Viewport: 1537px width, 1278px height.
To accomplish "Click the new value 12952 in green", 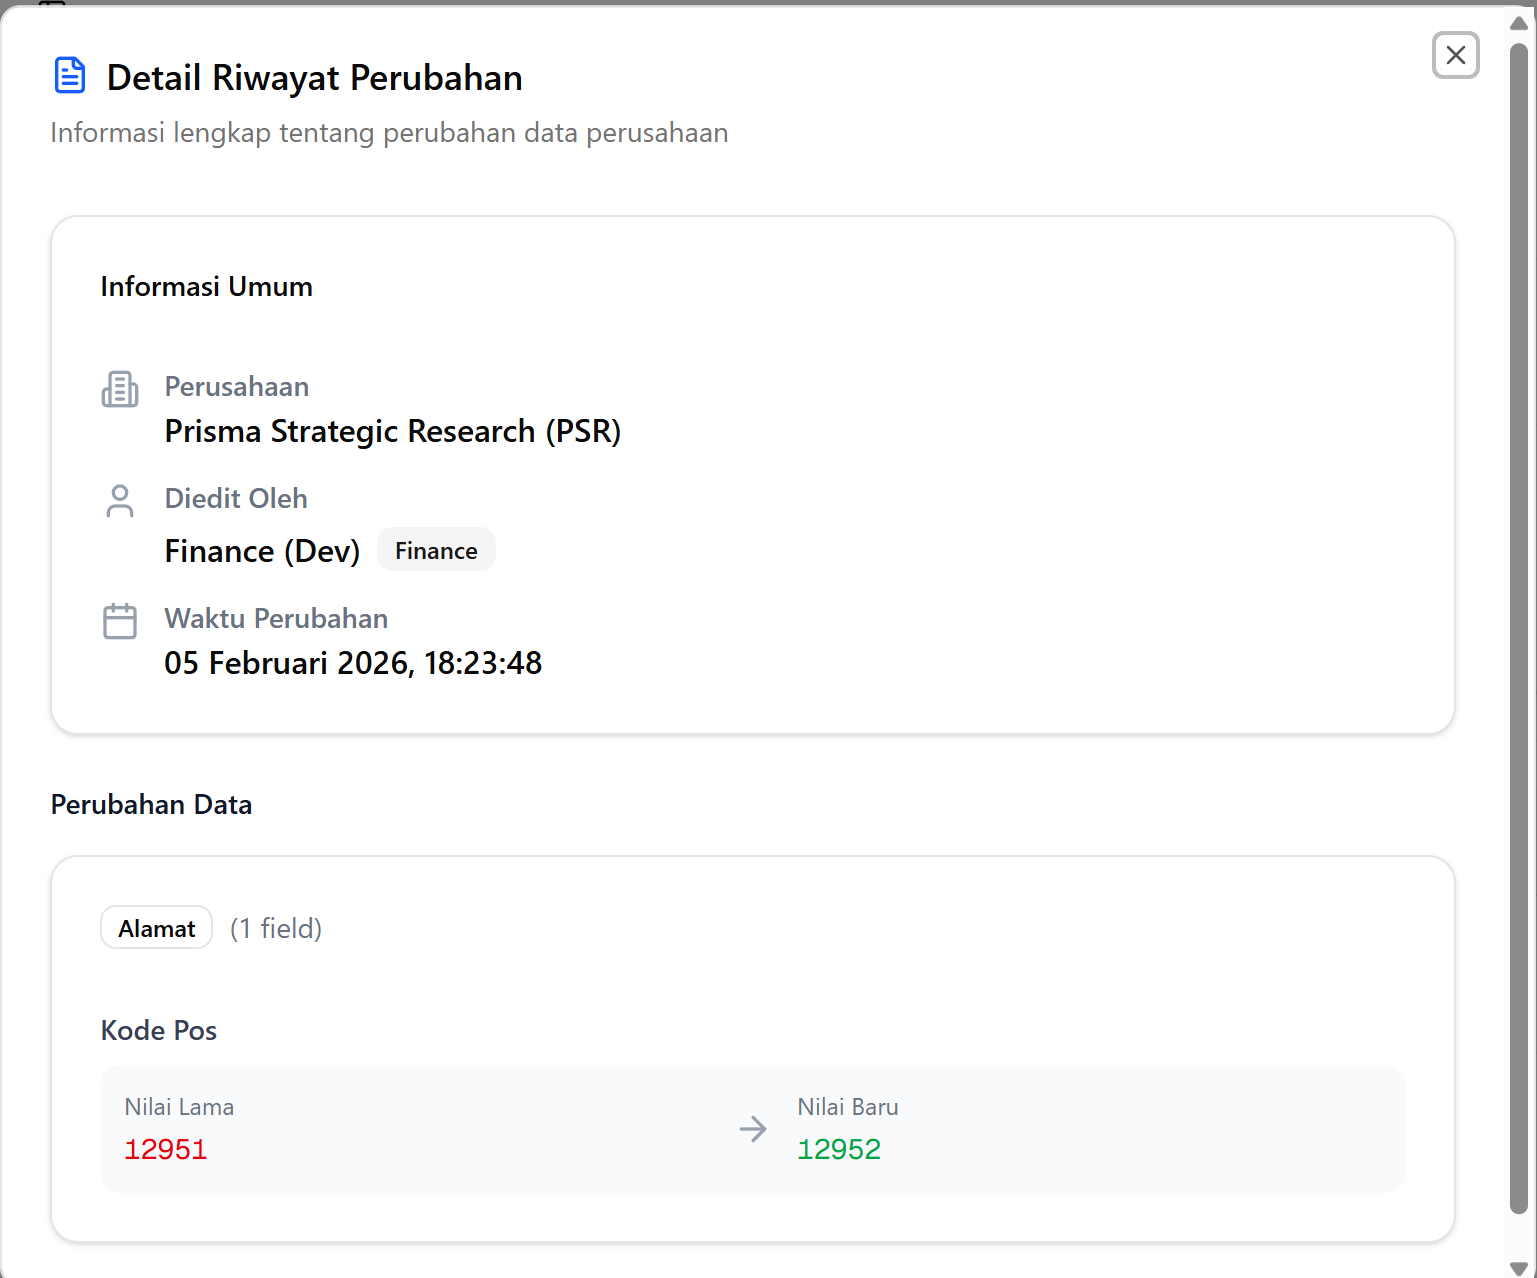I will [x=839, y=1150].
